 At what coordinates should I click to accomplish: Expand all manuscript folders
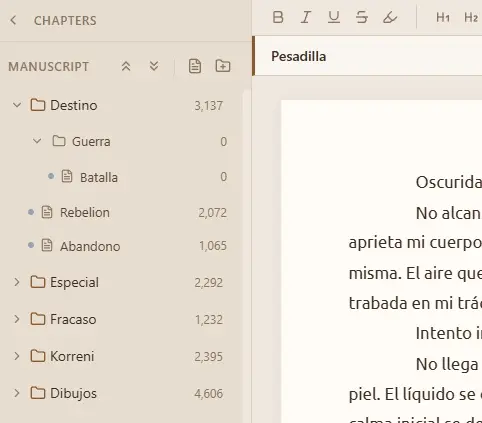point(154,66)
